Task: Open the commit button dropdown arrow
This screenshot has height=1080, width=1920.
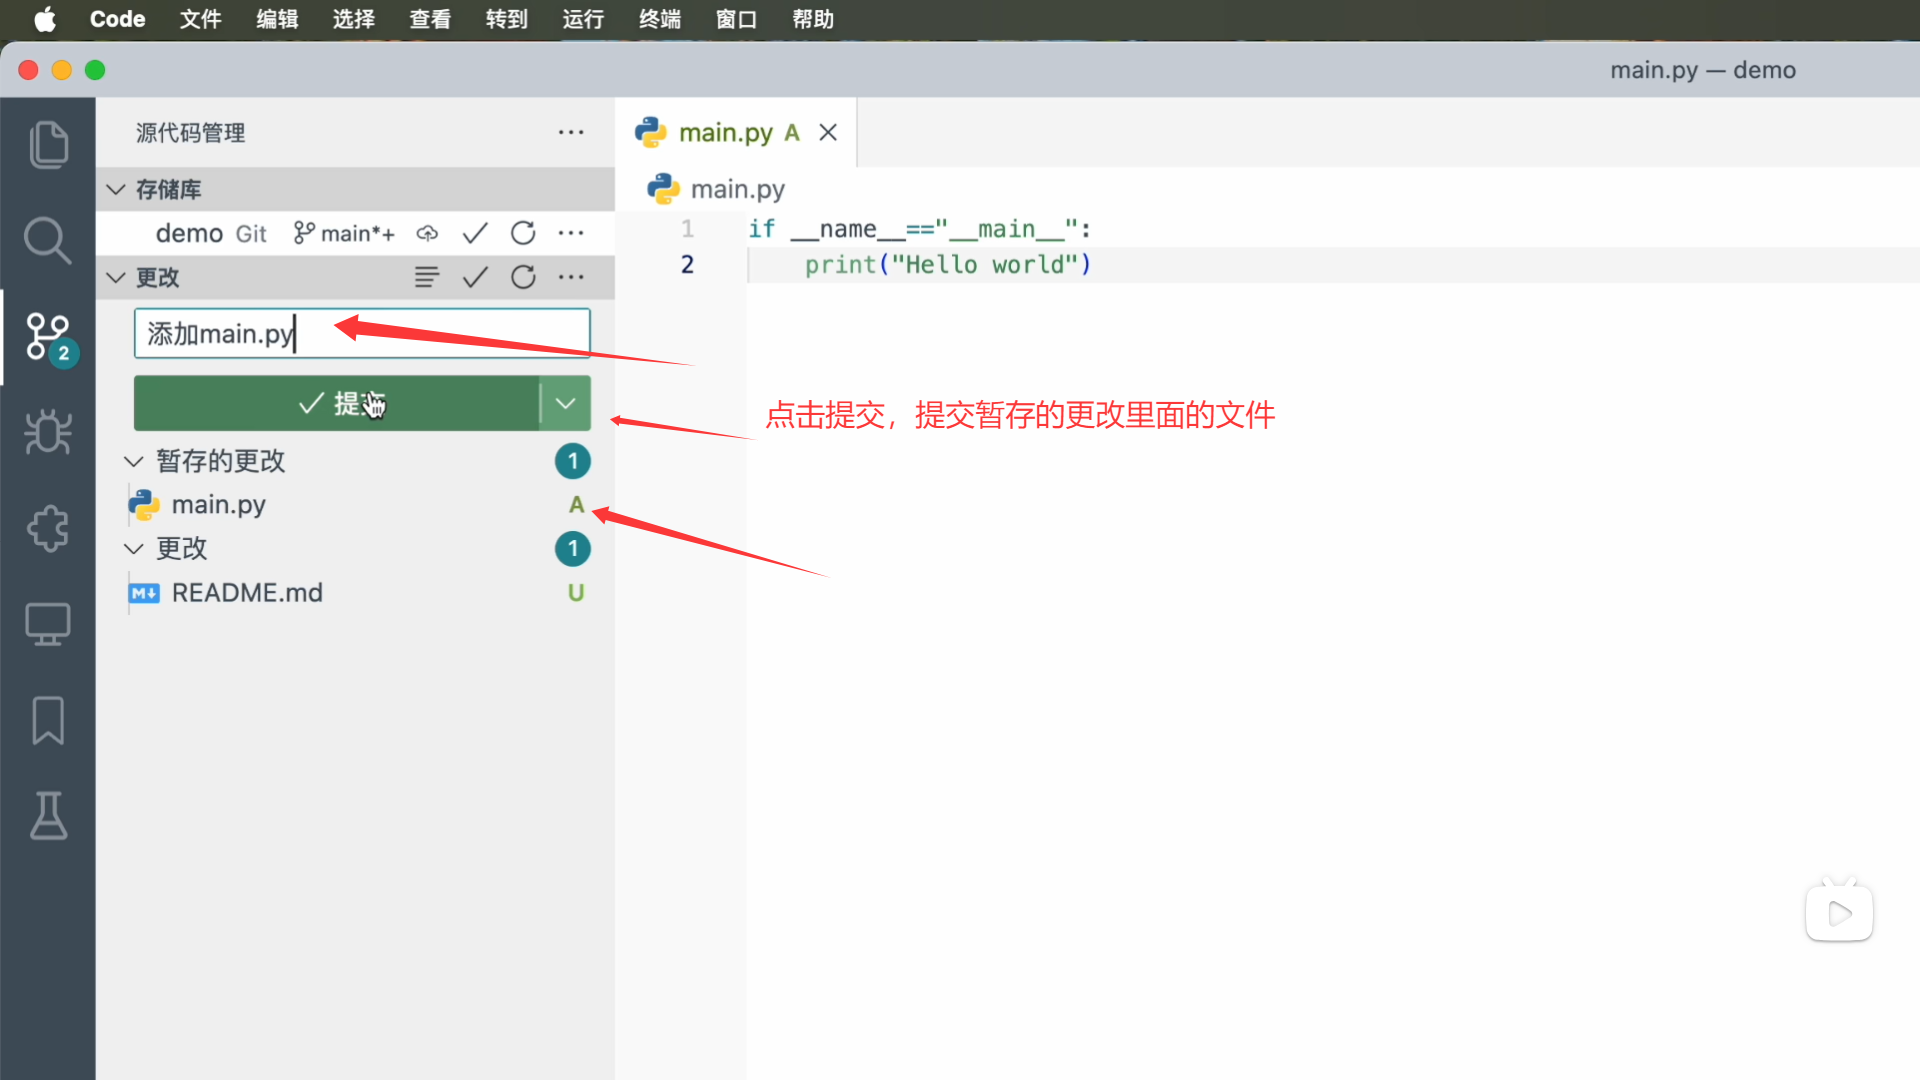Action: [x=565, y=403]
